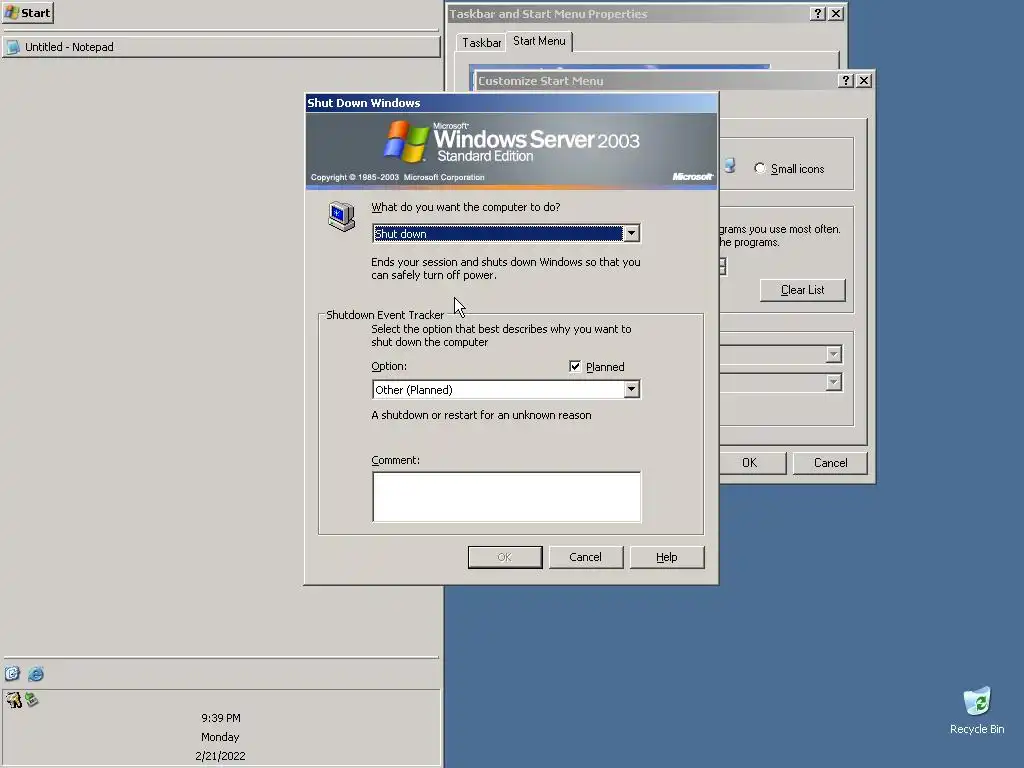Screen dimensions: 1024x768
Task: Open the Recycle Bin desktop icon
Action: click(x=977, y=711)
